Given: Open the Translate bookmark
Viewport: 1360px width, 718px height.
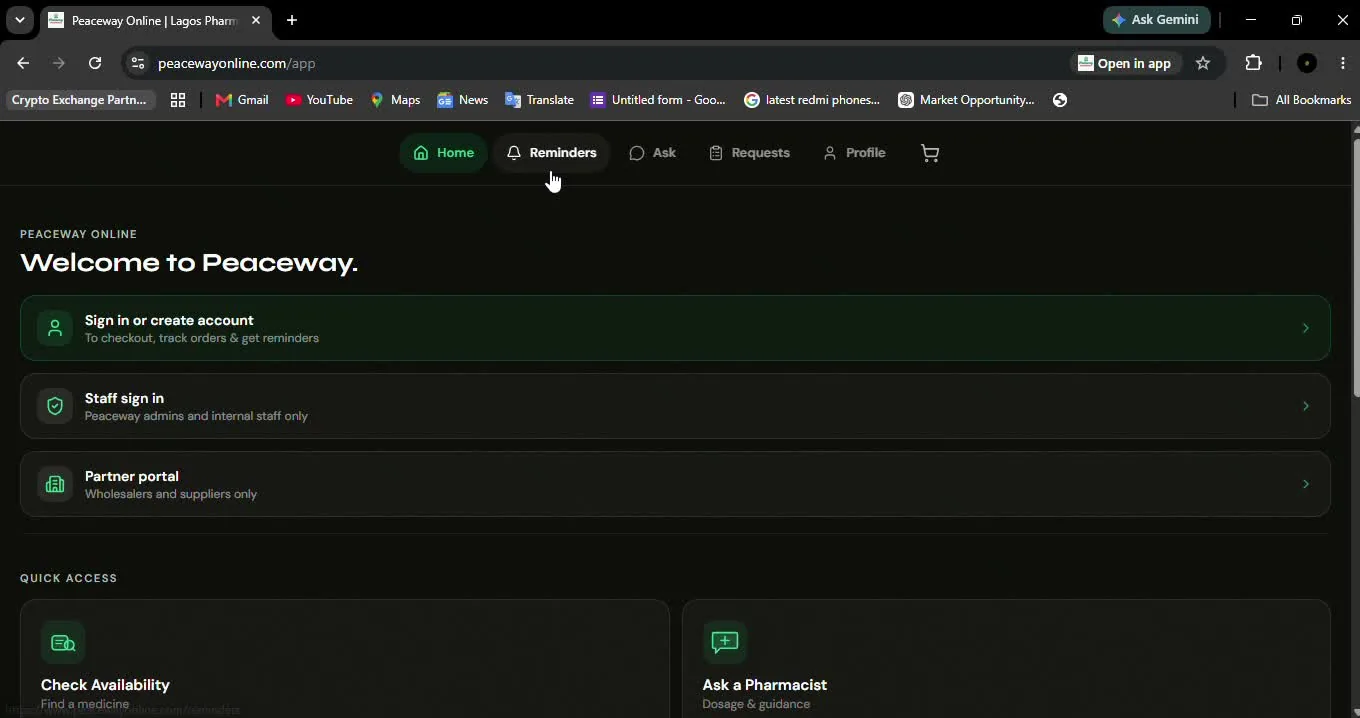Looking at the screenshot, I should (x=539, y=100).
